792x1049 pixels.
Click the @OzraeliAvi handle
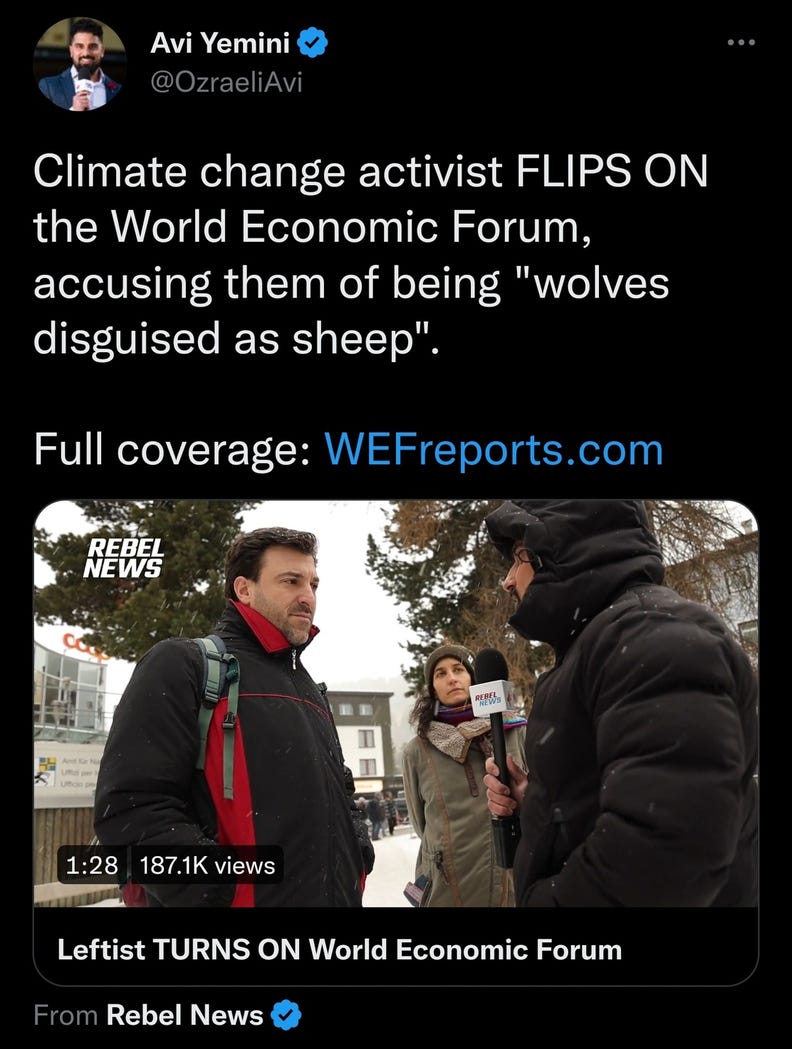point(226,82)
